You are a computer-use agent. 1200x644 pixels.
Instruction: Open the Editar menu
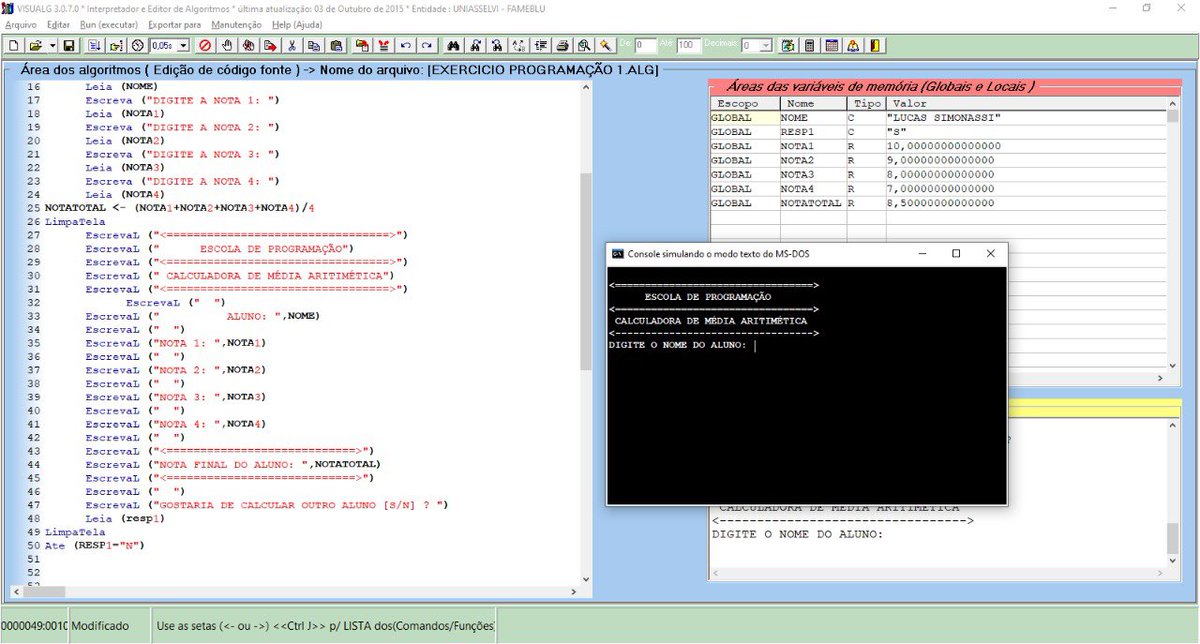59,24
